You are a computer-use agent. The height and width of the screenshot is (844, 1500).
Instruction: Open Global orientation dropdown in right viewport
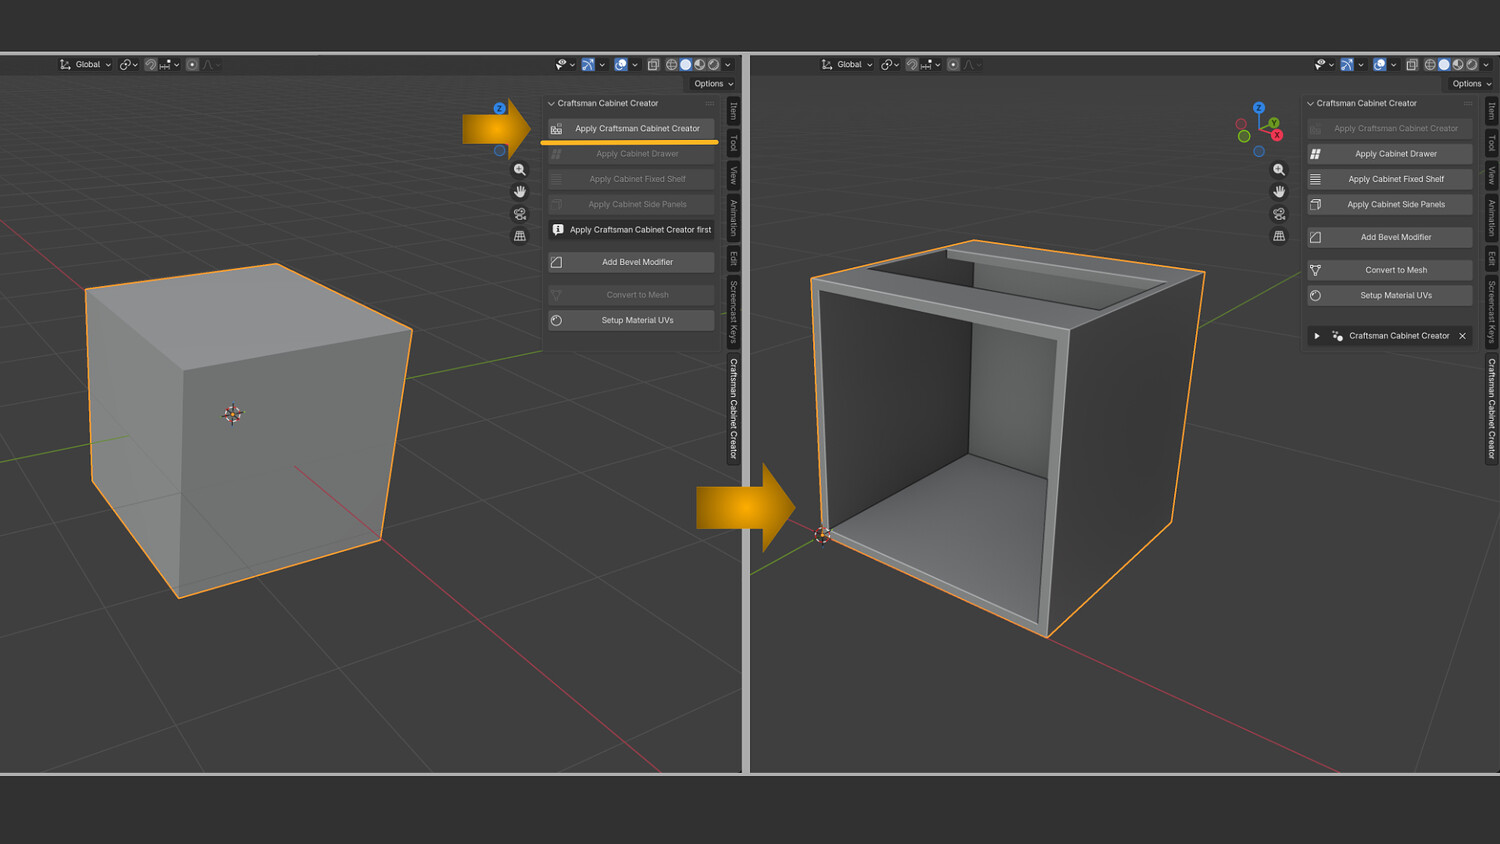(x=847, y=65)
